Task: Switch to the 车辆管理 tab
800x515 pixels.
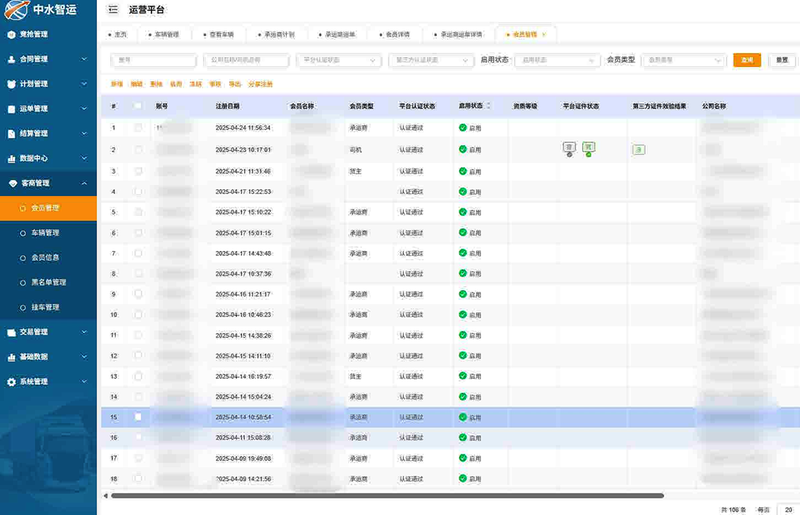Action: click(x=166, y=34)
